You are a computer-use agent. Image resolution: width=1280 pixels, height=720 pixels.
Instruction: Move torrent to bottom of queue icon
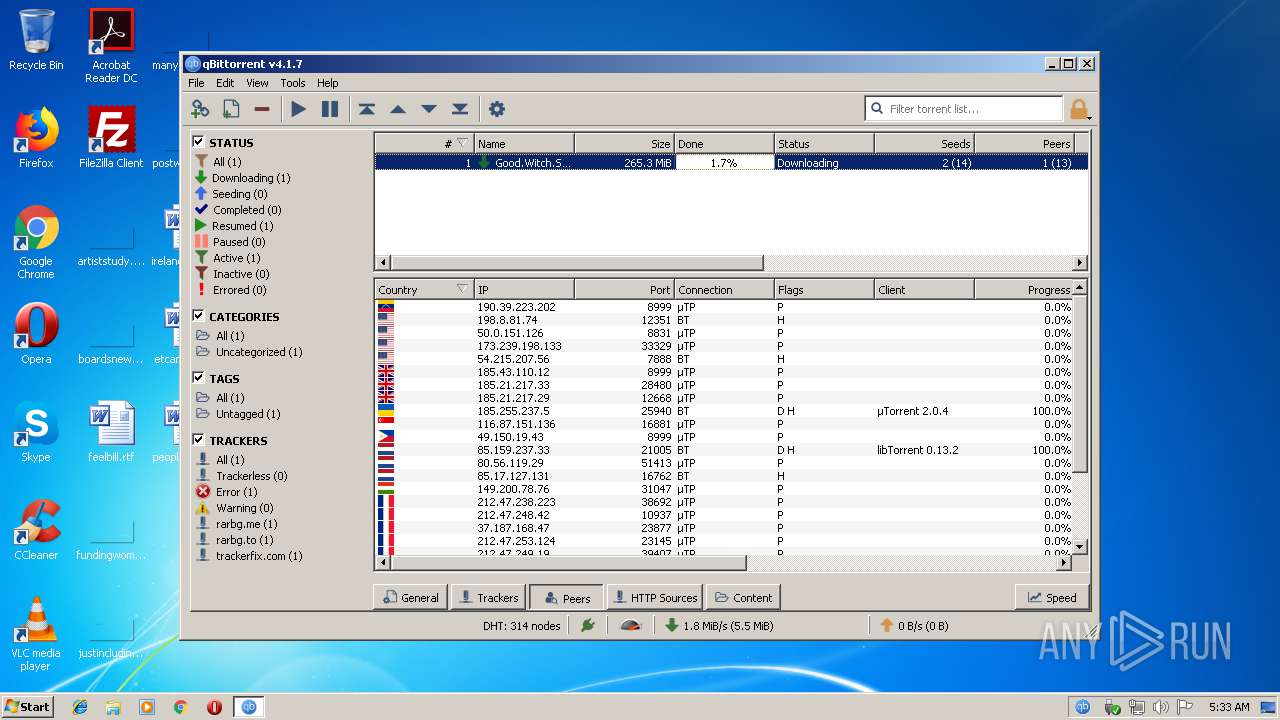pos(460,109)
